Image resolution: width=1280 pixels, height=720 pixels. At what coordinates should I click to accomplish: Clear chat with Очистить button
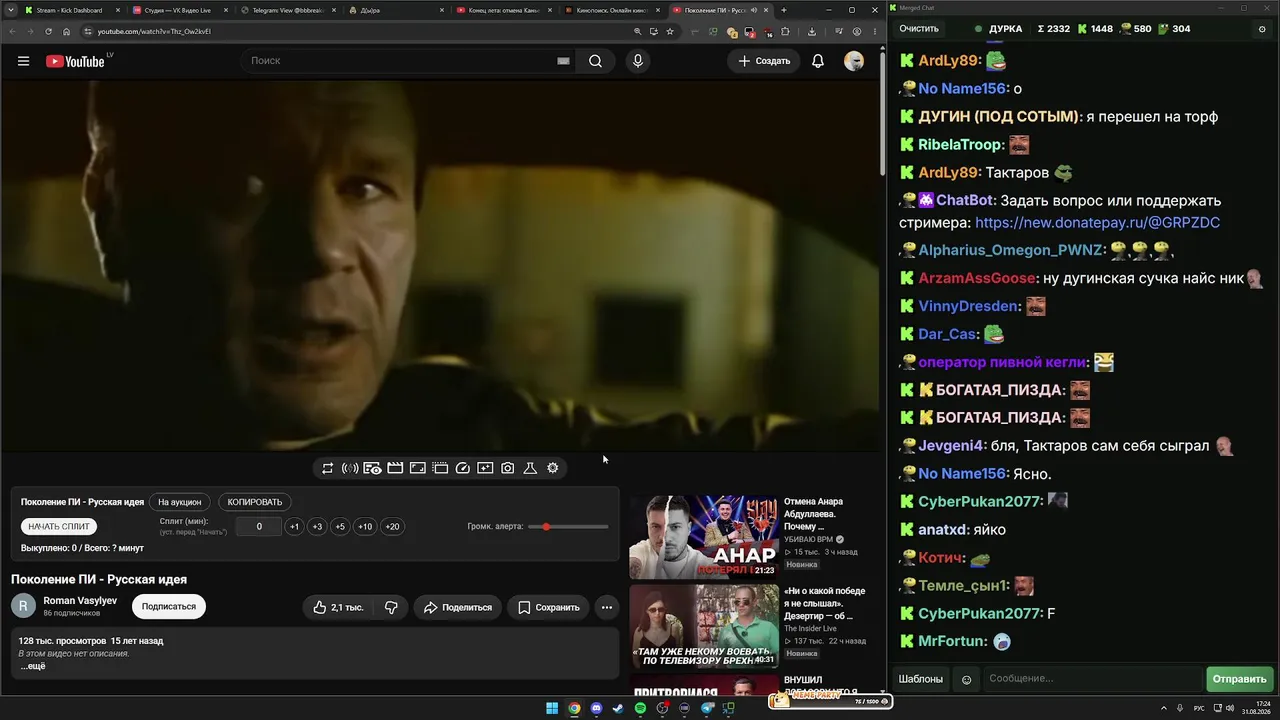(x=919, y=29)
